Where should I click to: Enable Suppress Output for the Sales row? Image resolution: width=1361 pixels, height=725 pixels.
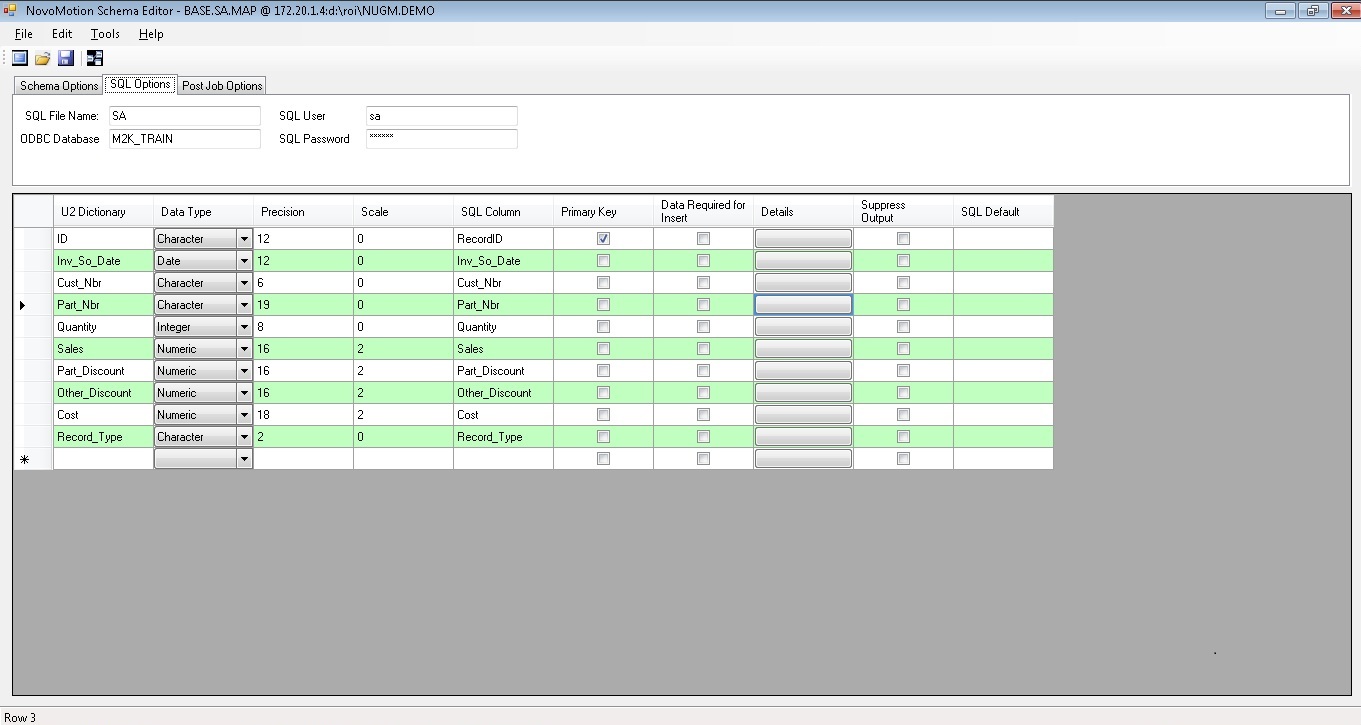pyautogui.click(x=903, y=349)
